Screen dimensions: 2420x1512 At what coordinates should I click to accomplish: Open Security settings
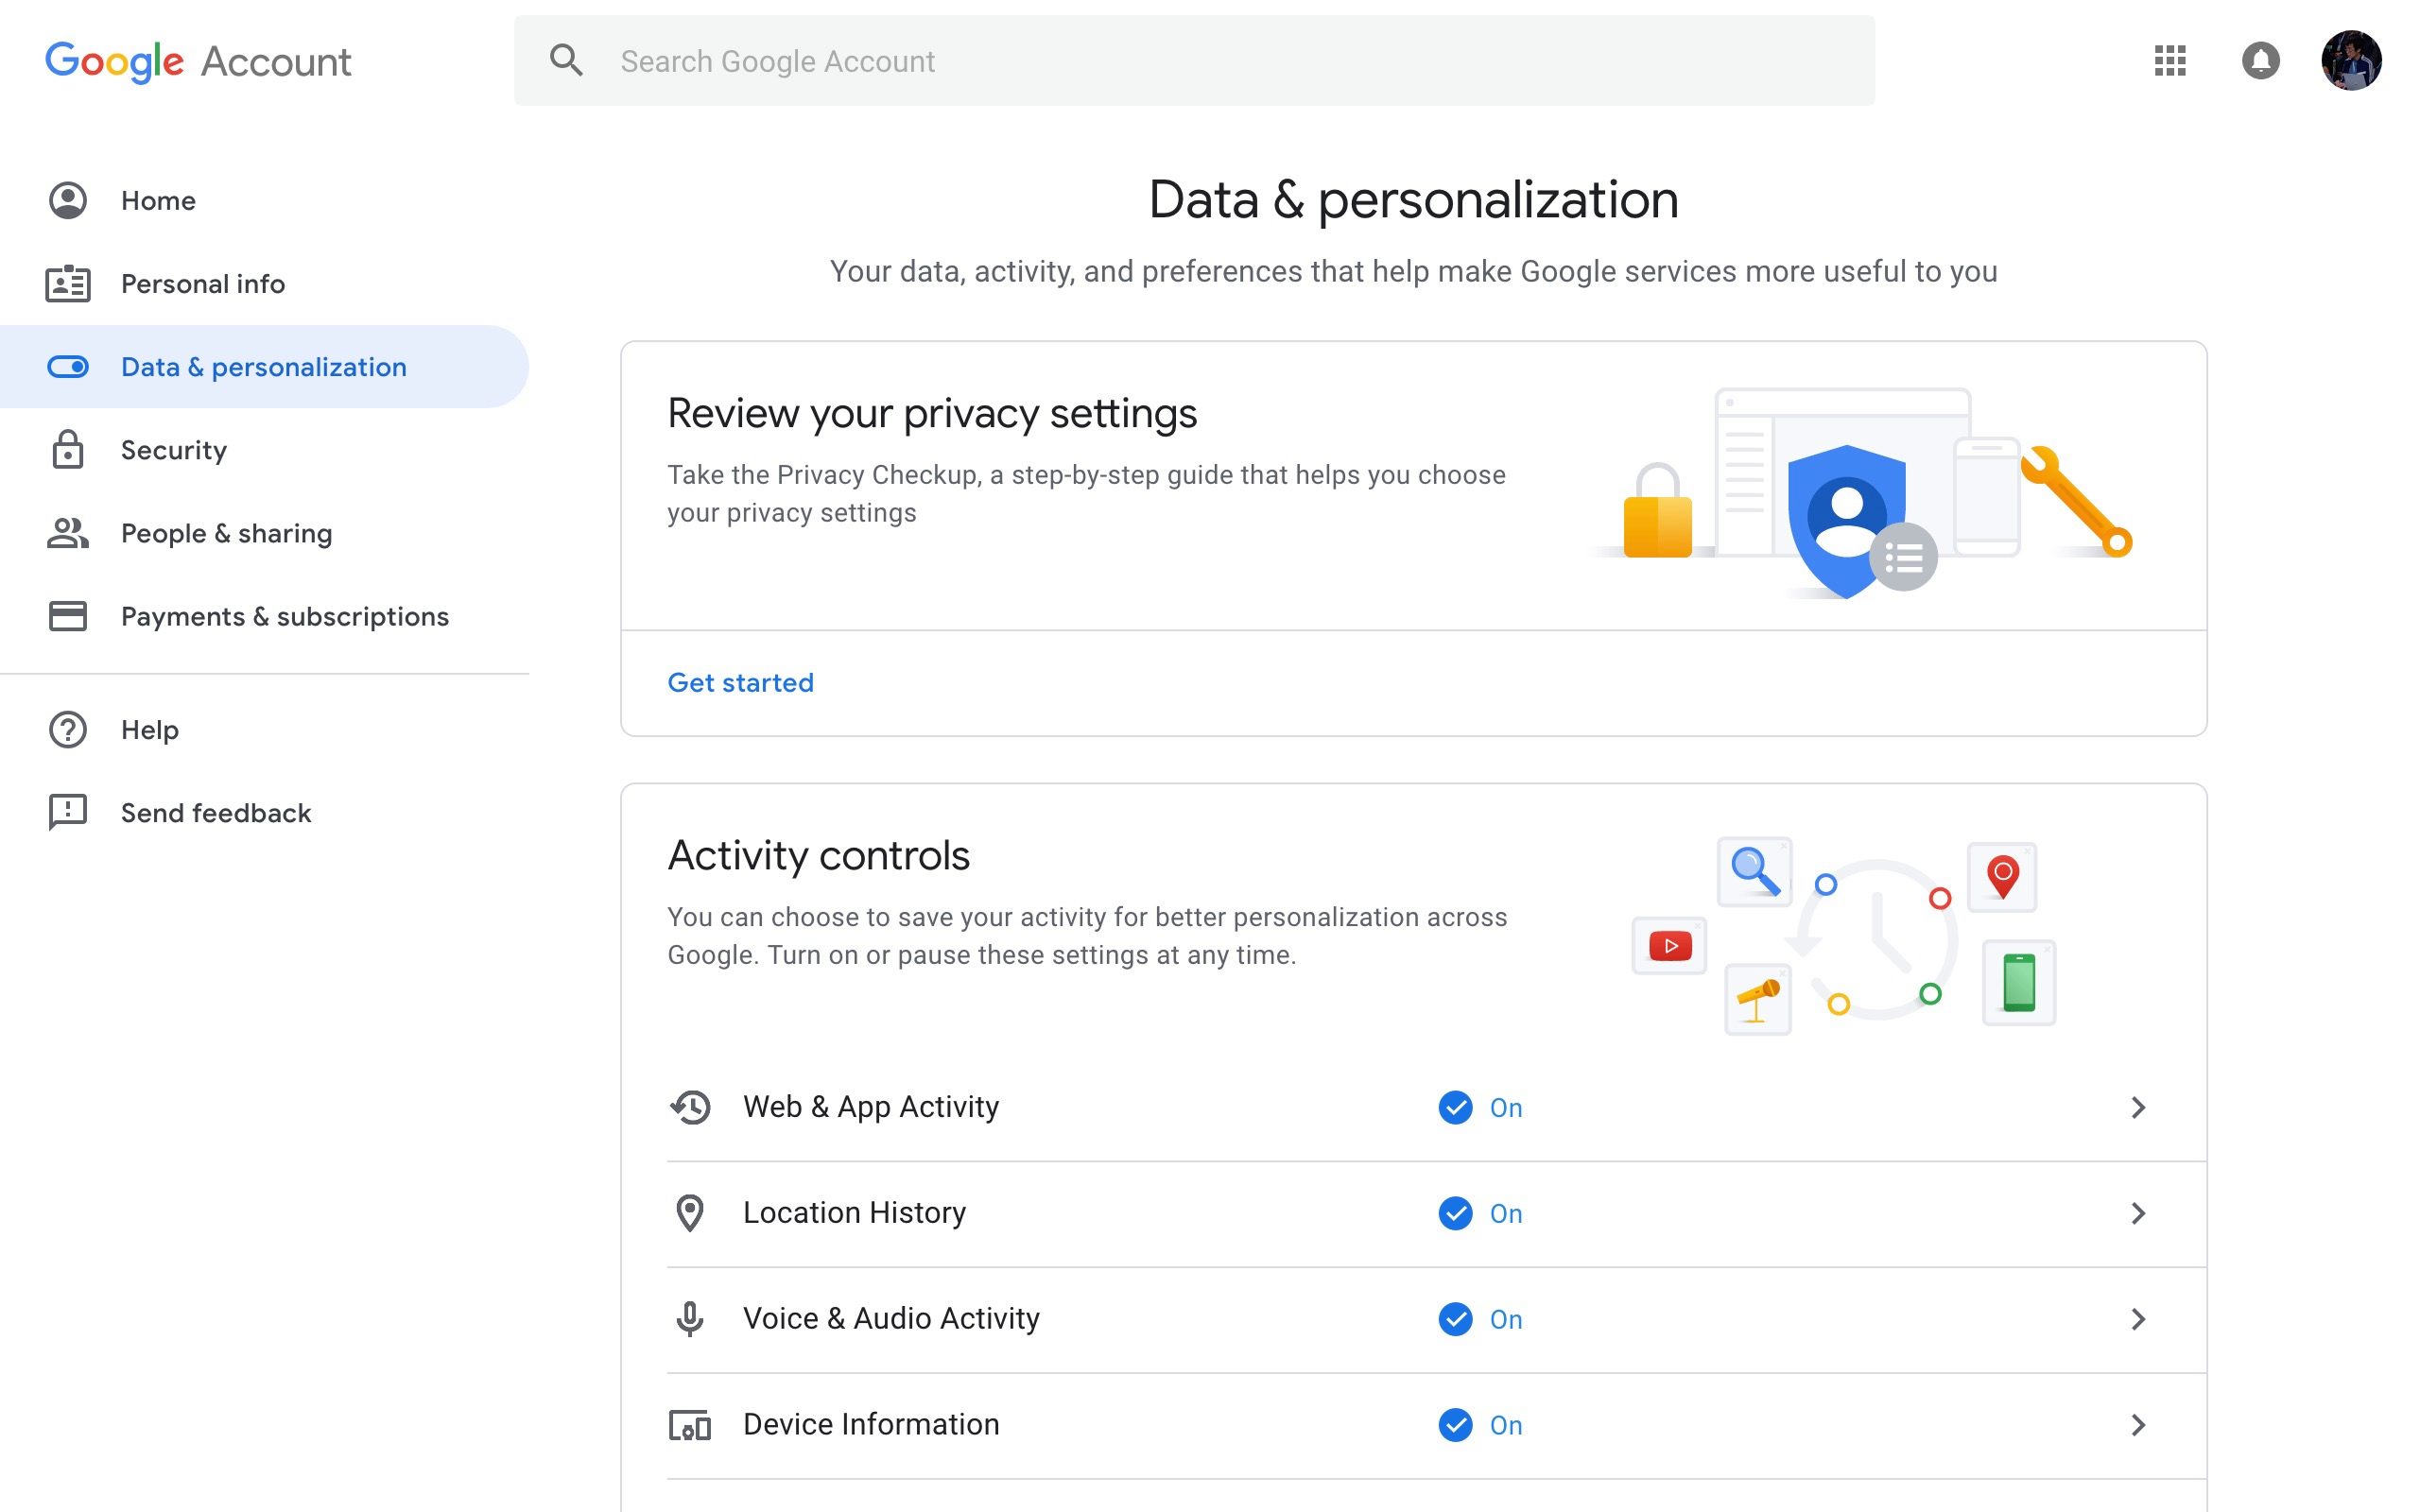tap(264, 450)
